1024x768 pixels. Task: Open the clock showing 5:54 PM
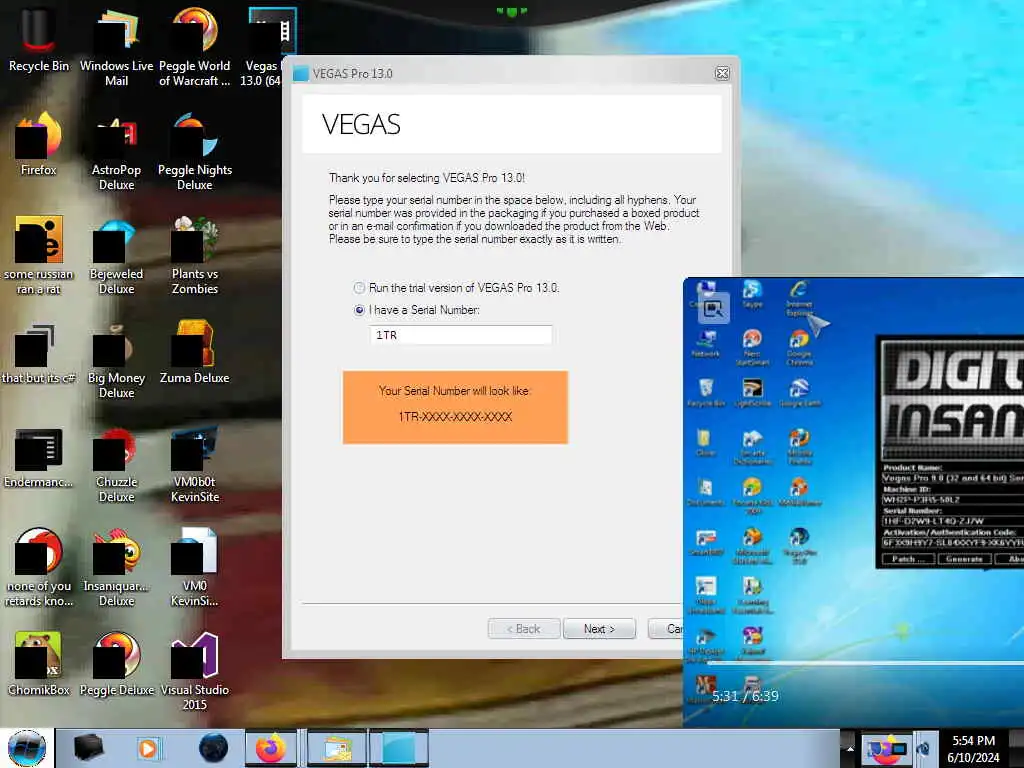974,749
